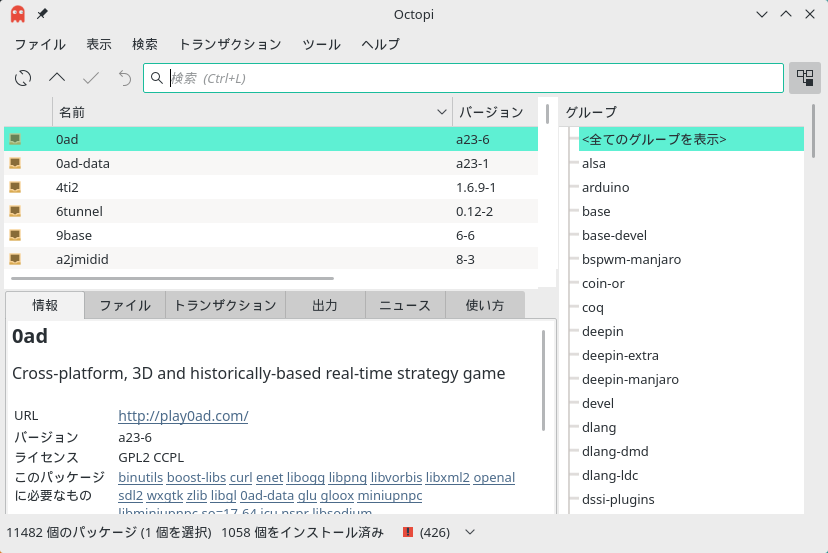This screenshot has height=553, width=828.
Task: Follow the 0ad-data dependency link
Action: pos(267,495)
